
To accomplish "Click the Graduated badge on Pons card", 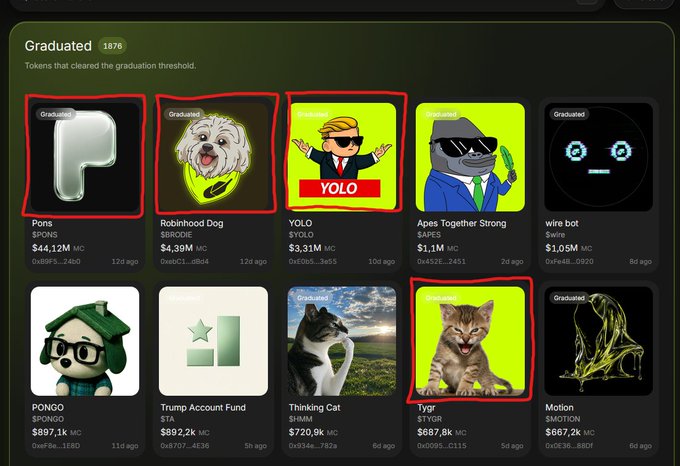I will [56, 114].
